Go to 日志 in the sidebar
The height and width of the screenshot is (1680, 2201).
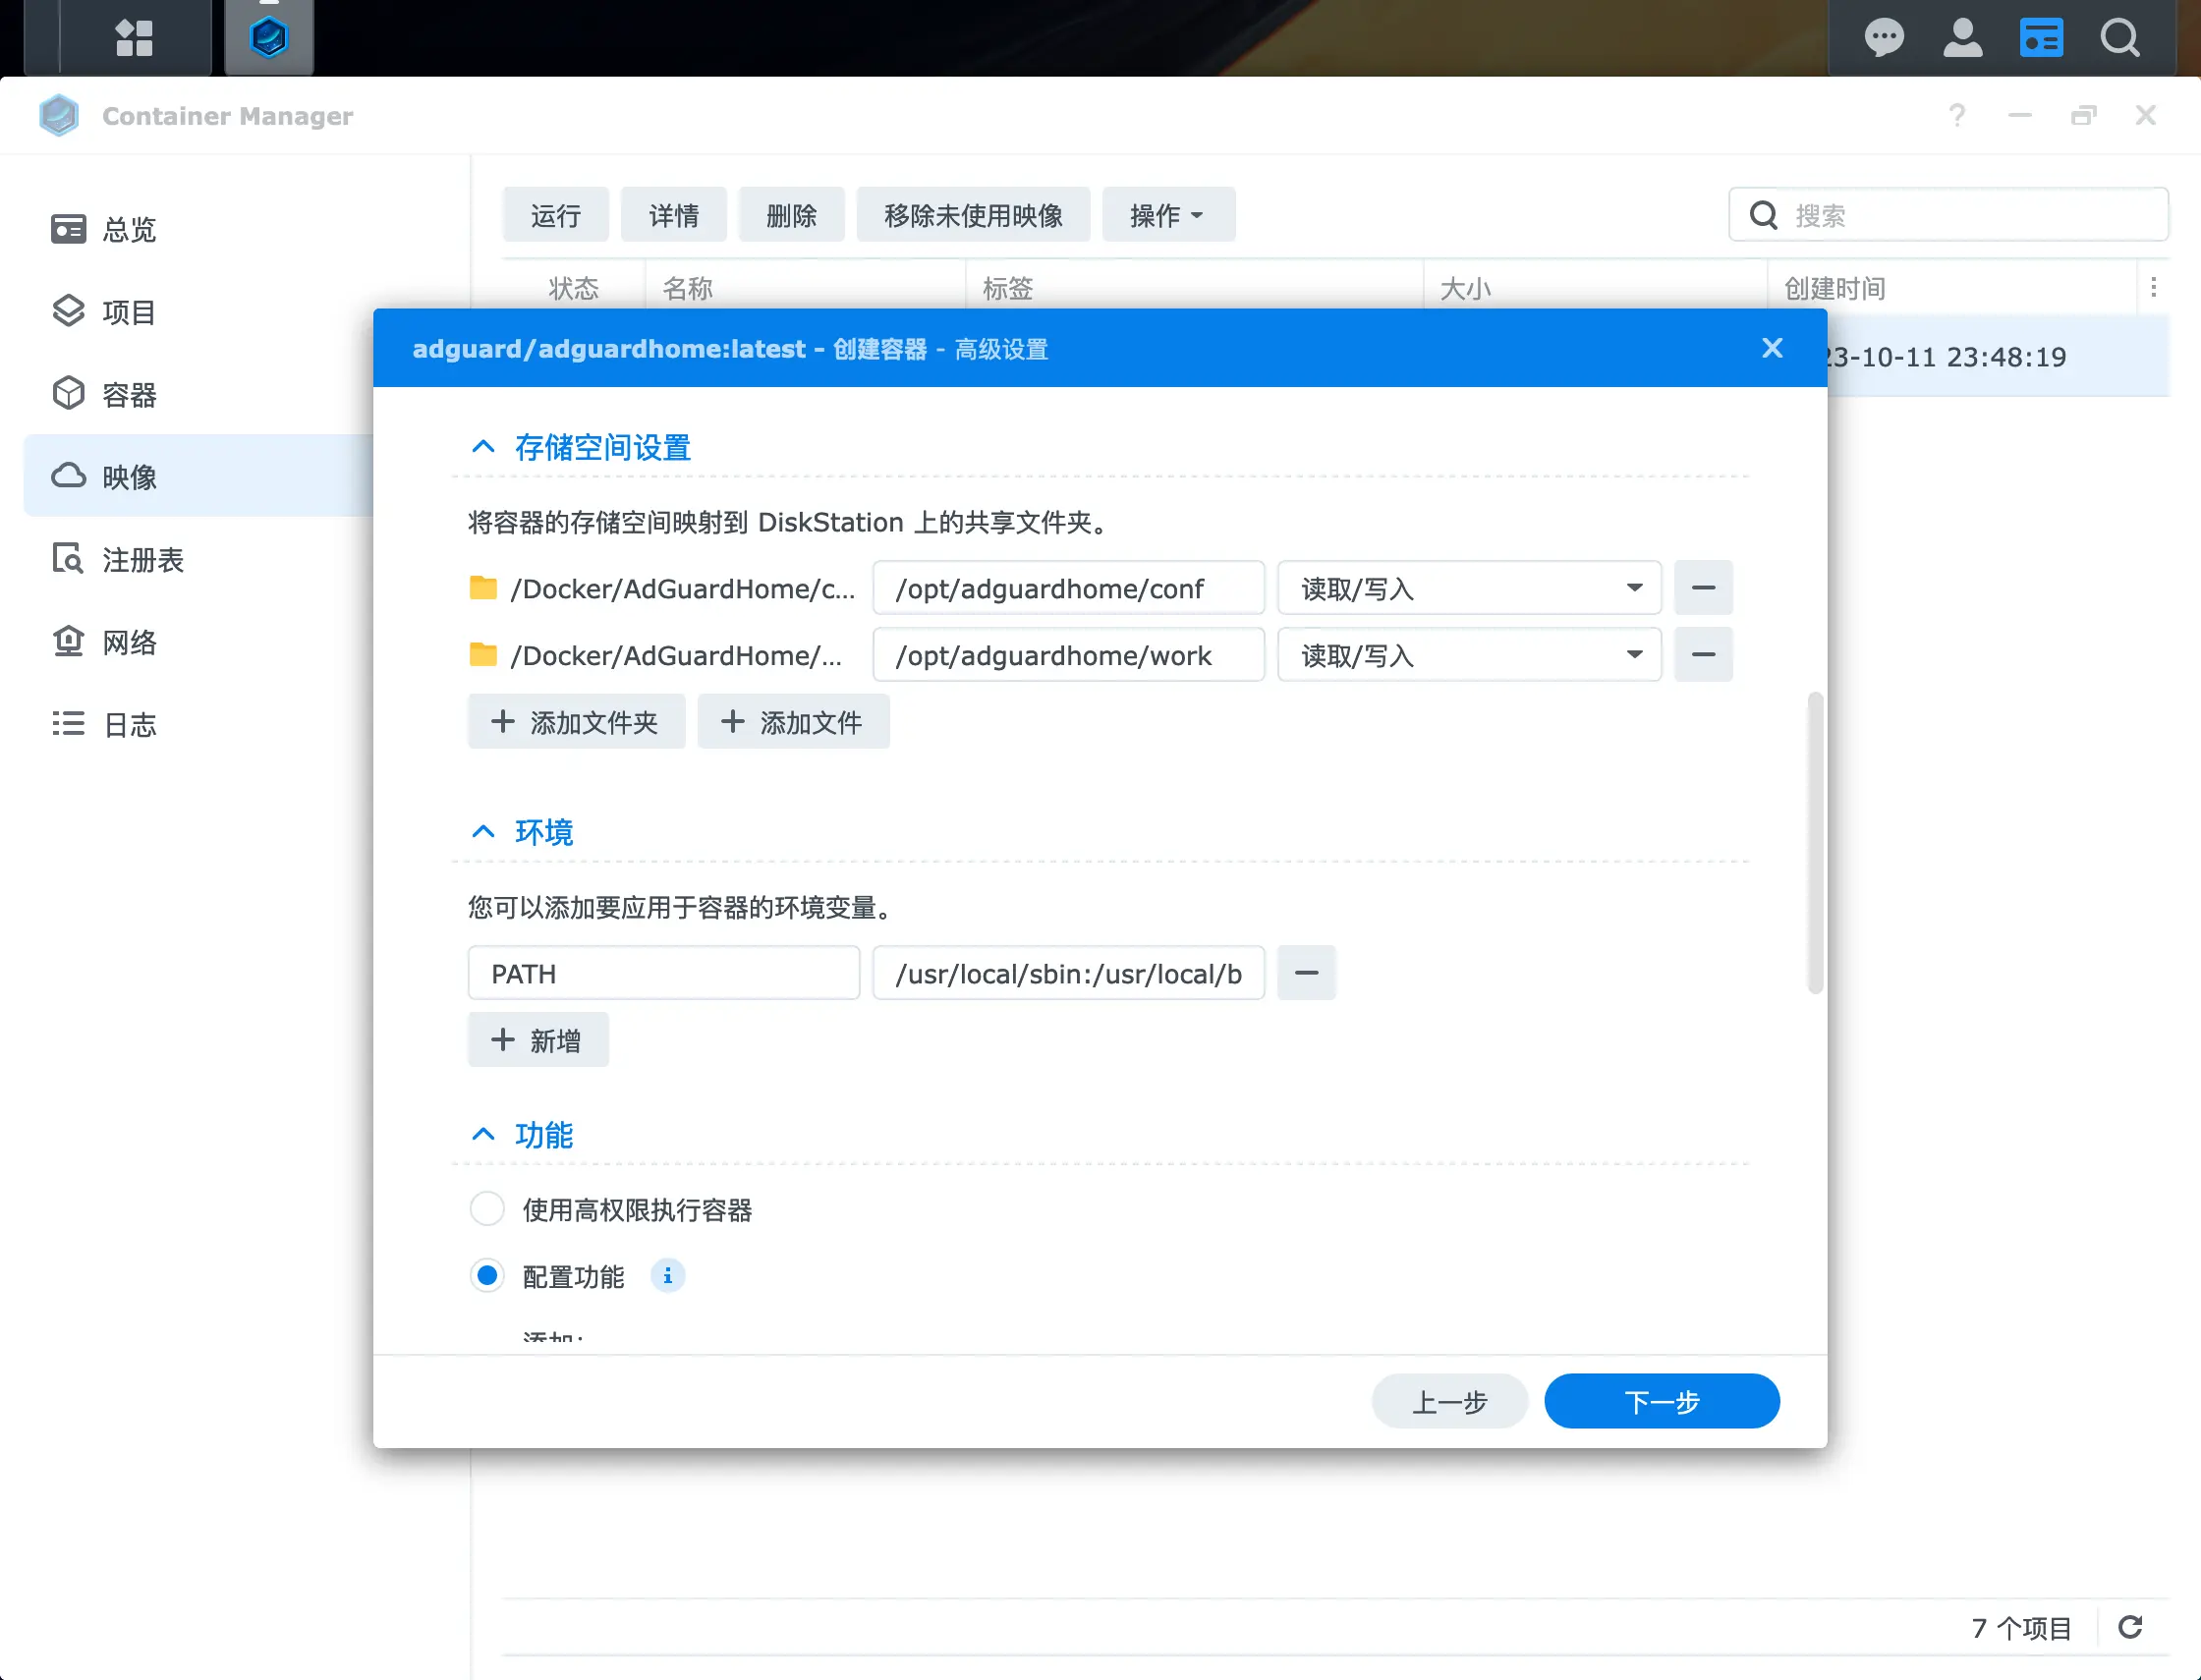point(197,725)
